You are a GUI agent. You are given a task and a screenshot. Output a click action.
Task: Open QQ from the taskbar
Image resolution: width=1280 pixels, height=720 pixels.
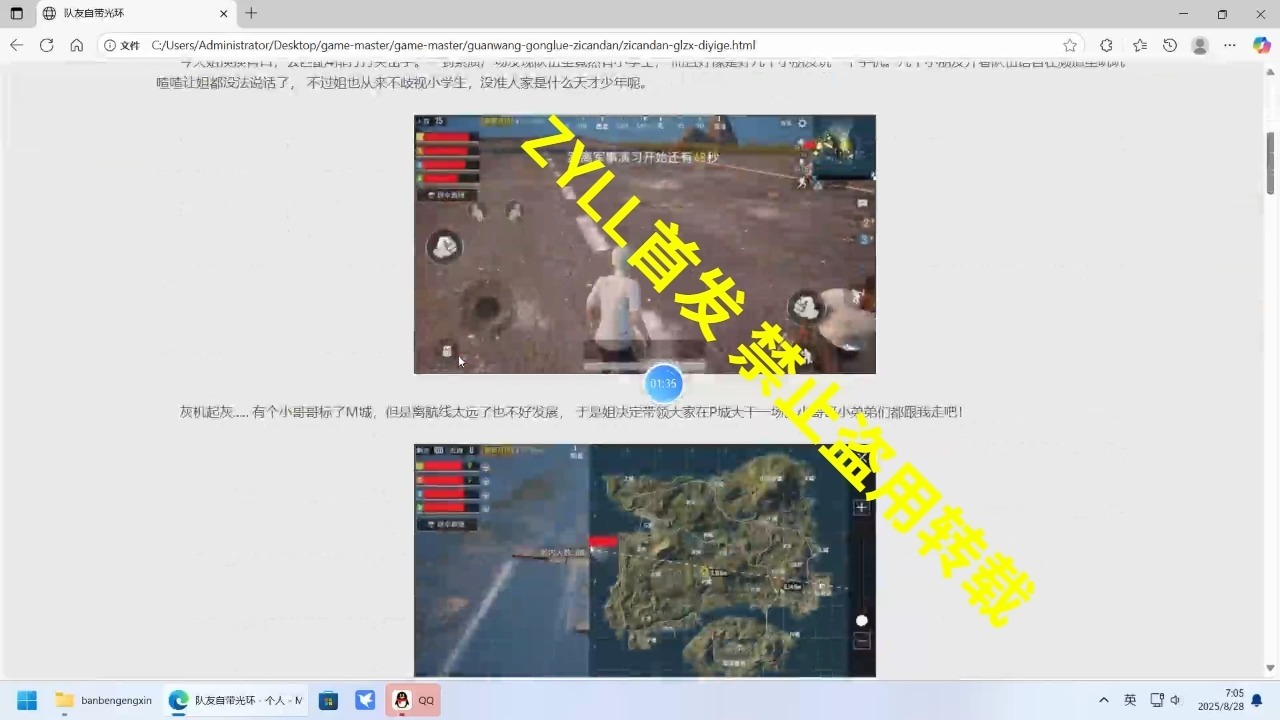tap(414, 700)
